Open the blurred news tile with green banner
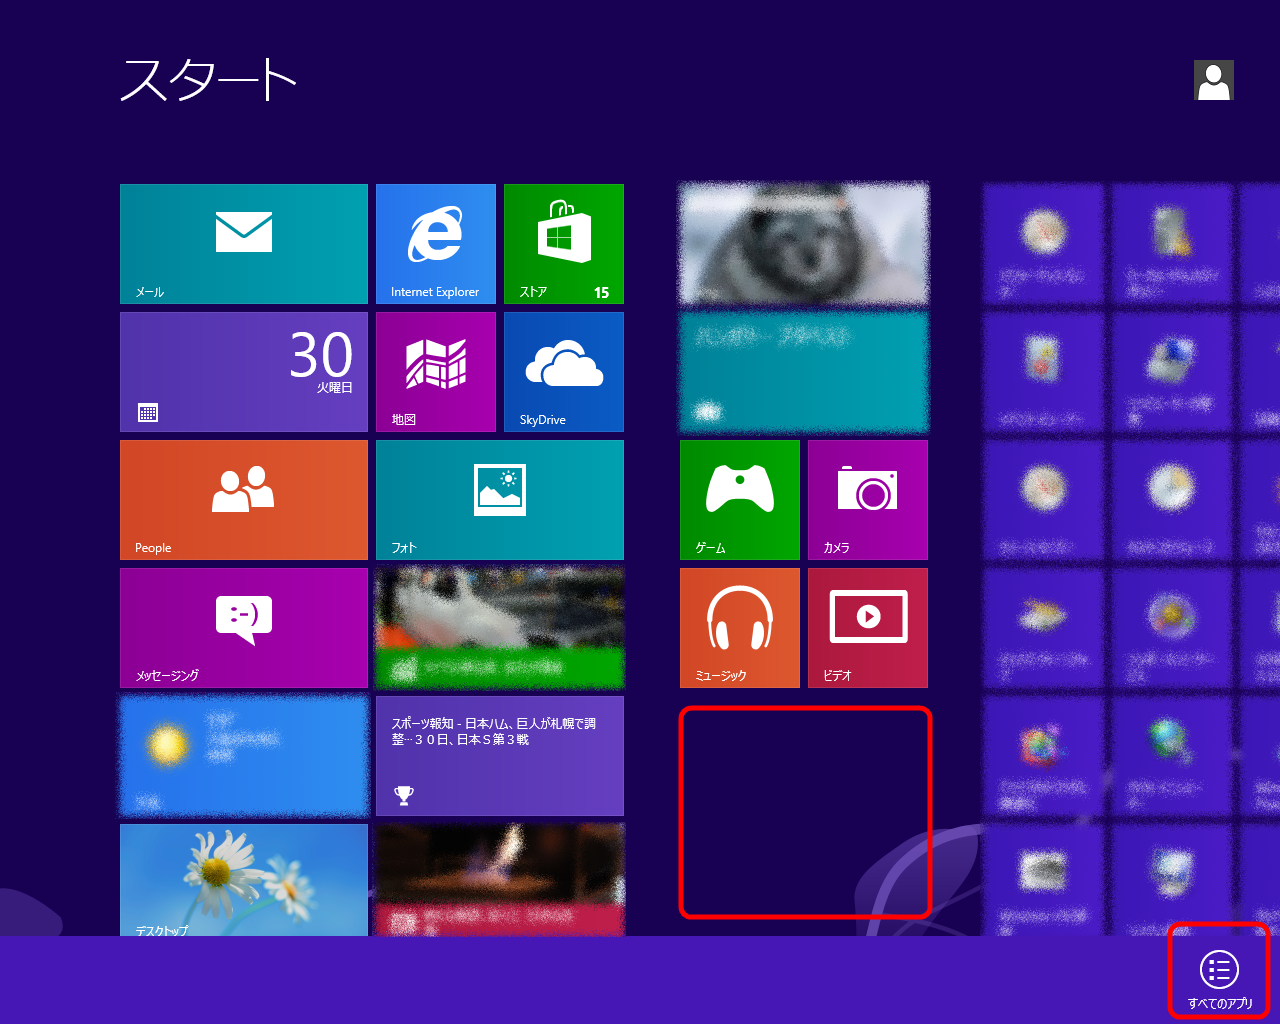This screenshot has width=1280, height=1024. pyautogui.click(x=500, y=628)
